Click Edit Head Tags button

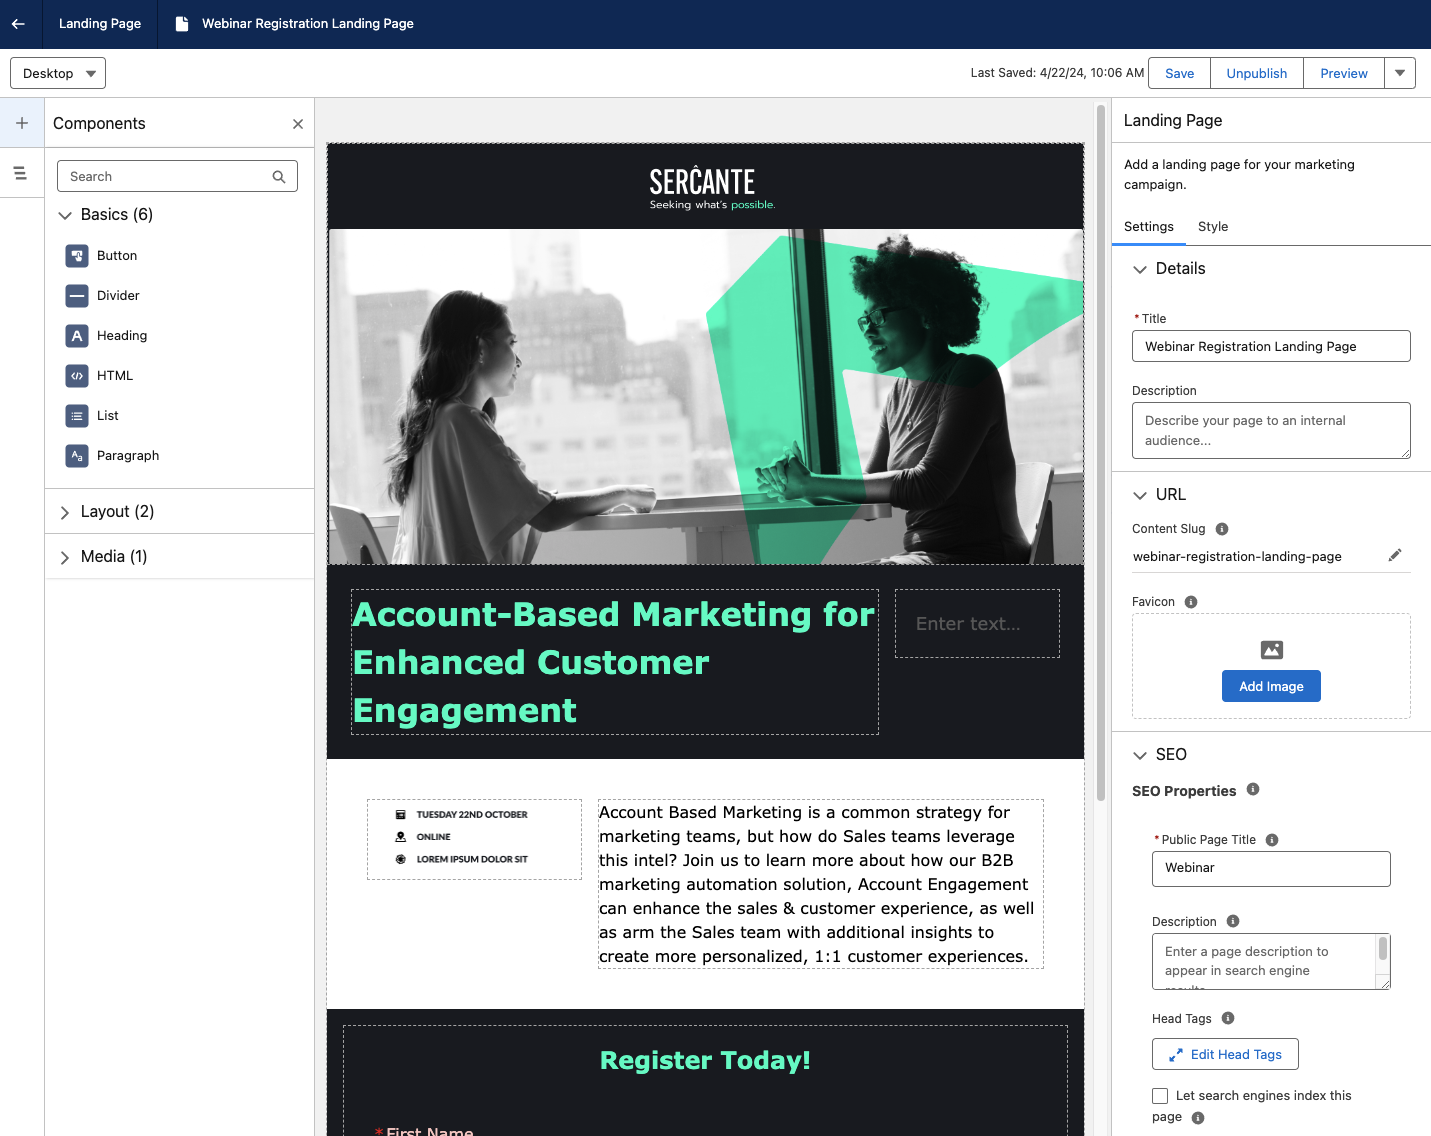[x=1225, y=1054]
